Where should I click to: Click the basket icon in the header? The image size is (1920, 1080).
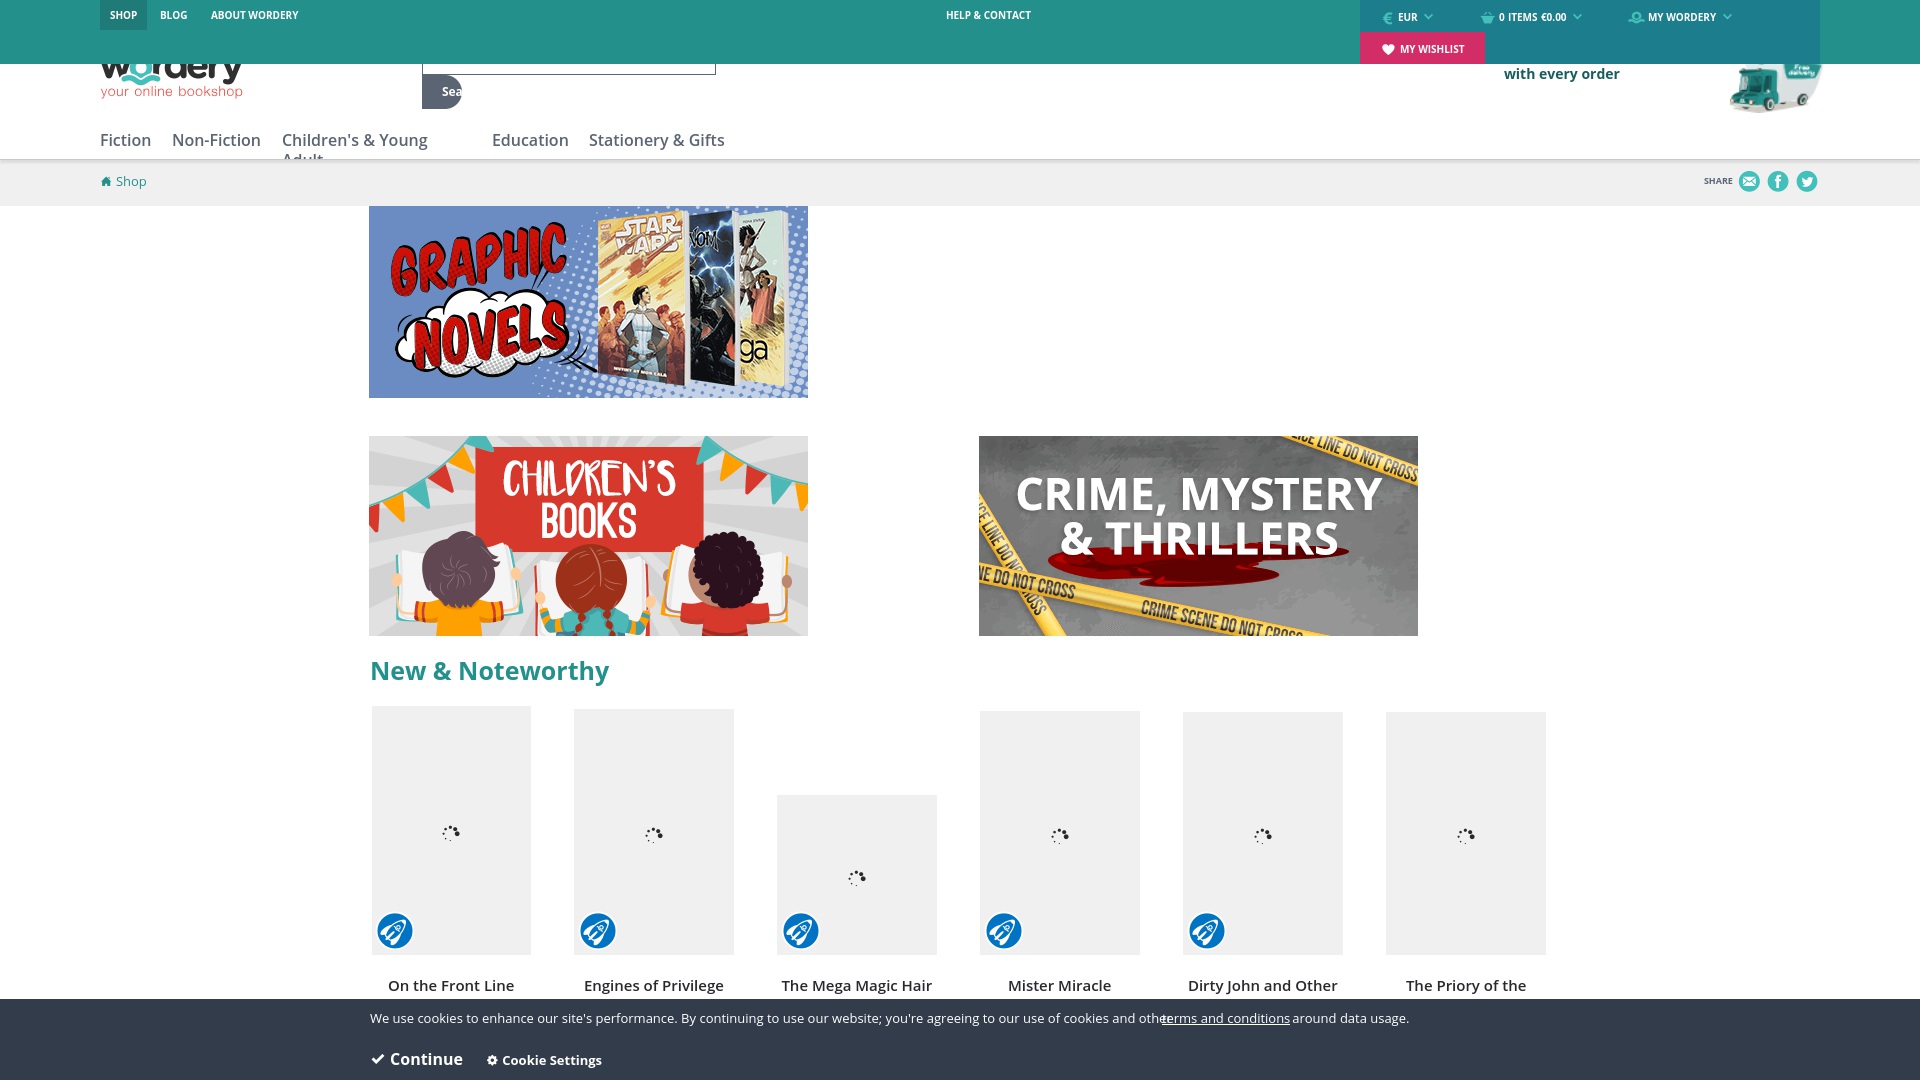[1488, 17]
